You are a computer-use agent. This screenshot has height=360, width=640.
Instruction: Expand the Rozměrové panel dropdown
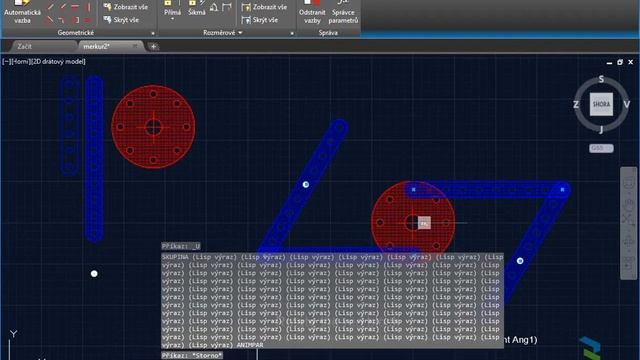coord(240,33)
